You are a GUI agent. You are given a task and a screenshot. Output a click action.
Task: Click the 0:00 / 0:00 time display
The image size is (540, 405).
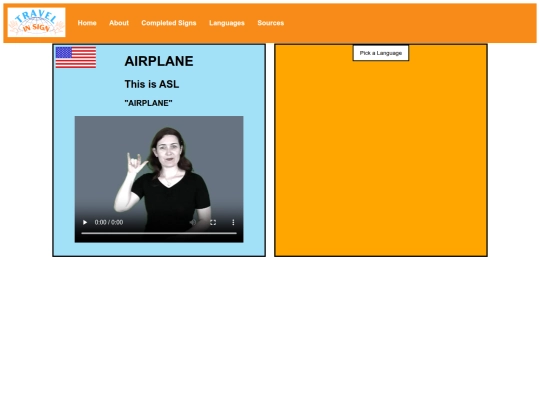[x=109, y=222]
